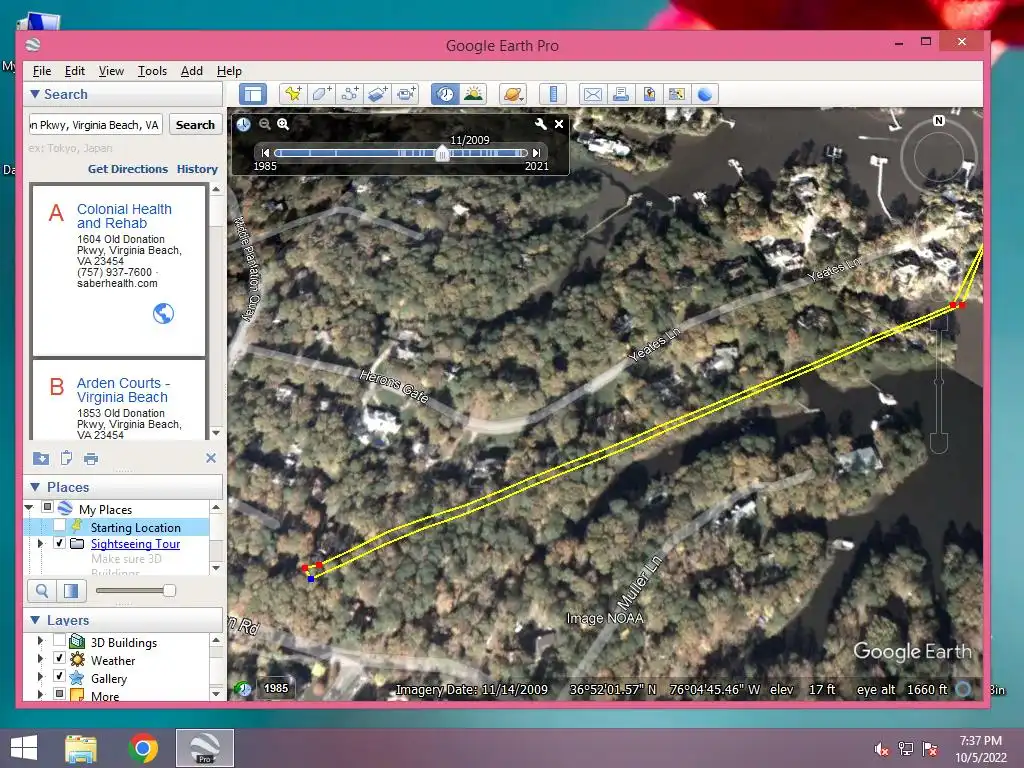Viewport: 1024px width, 768px height.
Task: Uncheck the Sightseeing Tour checkbox
Action: point(59,543)
